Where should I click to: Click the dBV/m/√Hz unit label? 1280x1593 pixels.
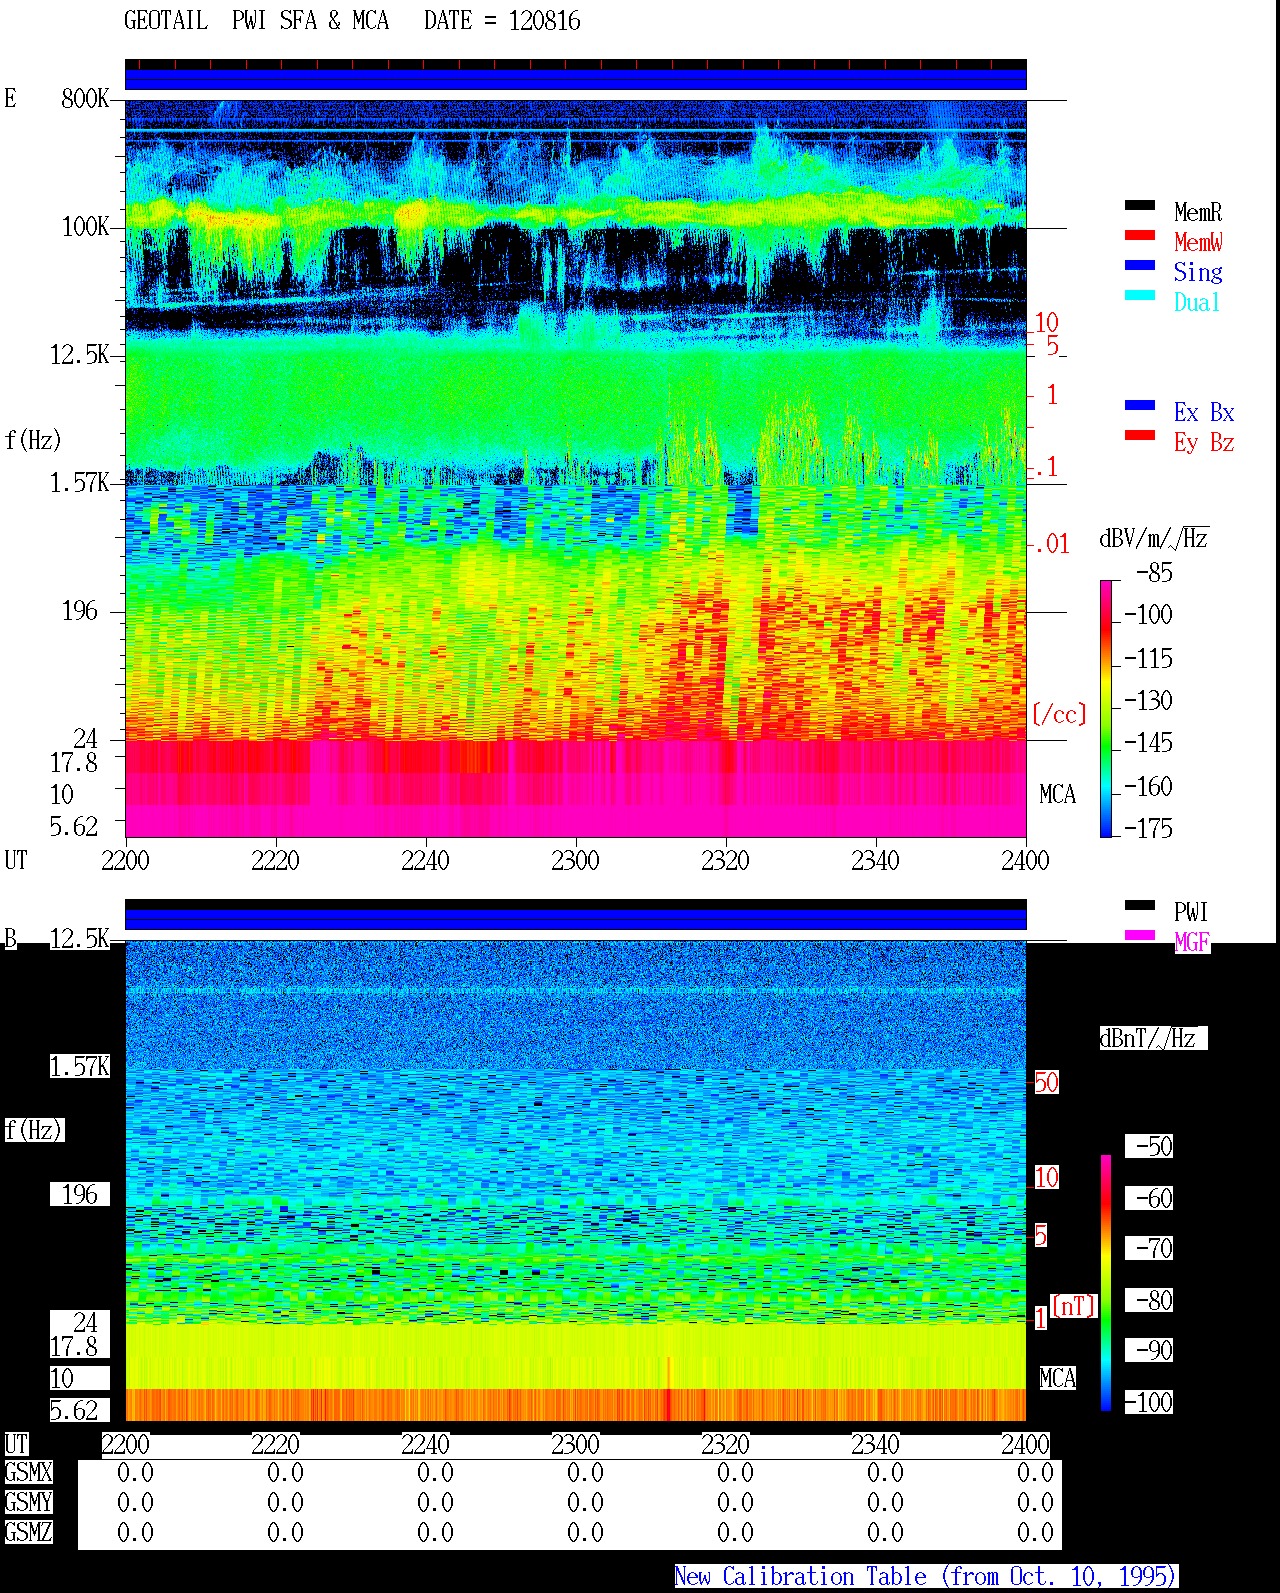click(x=1154, y=538)
